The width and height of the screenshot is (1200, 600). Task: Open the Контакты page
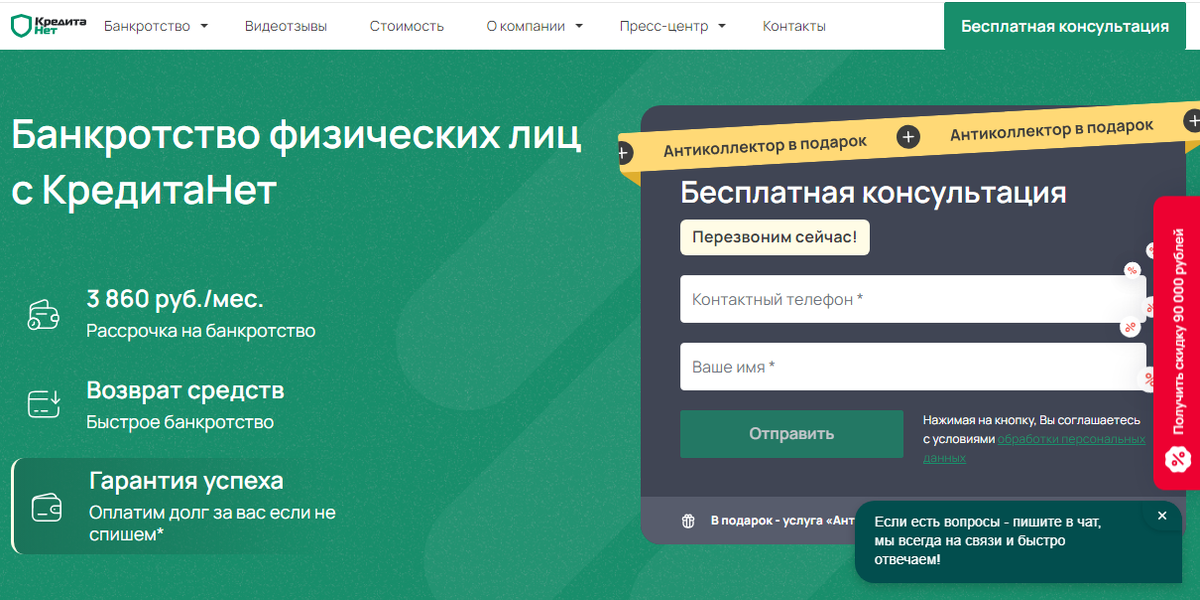[794, 26]
